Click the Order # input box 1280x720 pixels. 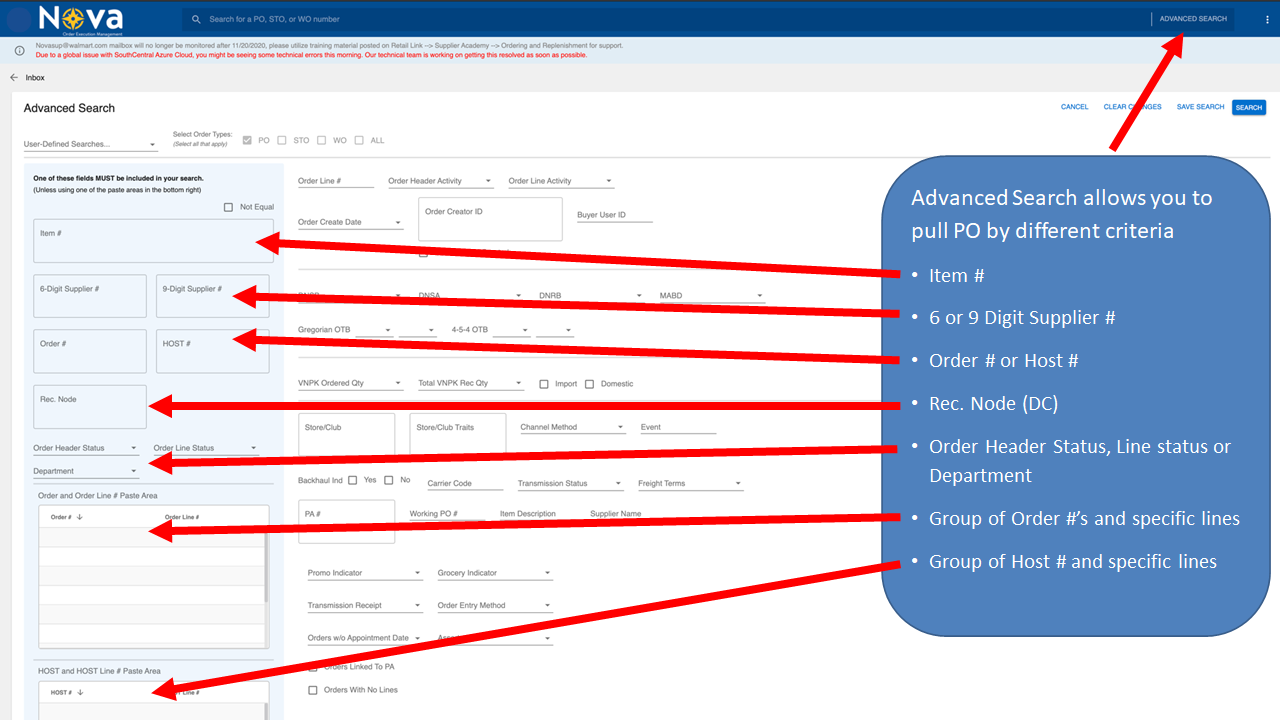click(90, 351)
